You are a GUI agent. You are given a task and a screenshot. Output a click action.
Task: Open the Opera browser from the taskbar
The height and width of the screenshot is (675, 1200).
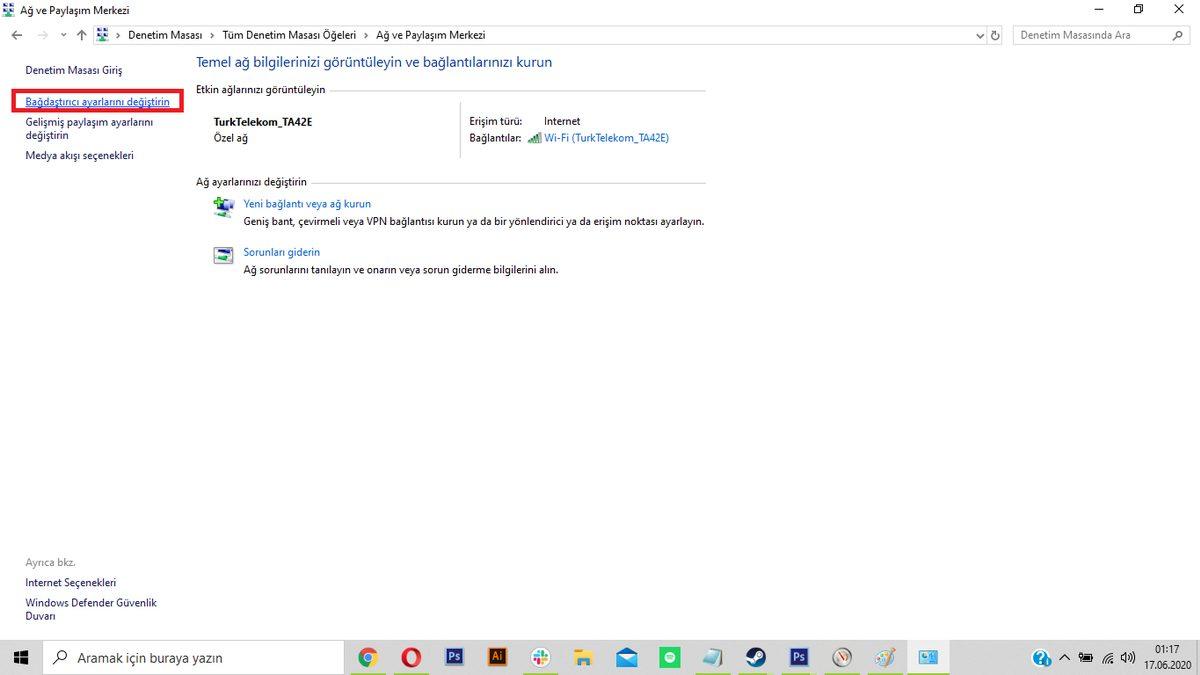pyautogui.click(x=411, y=657)
